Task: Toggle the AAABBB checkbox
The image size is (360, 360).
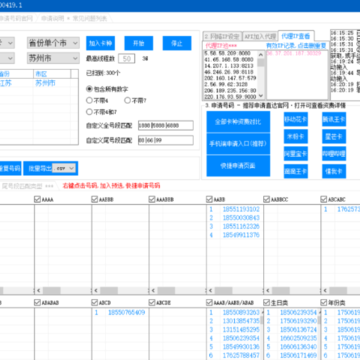Action: [x=152, y=199]
